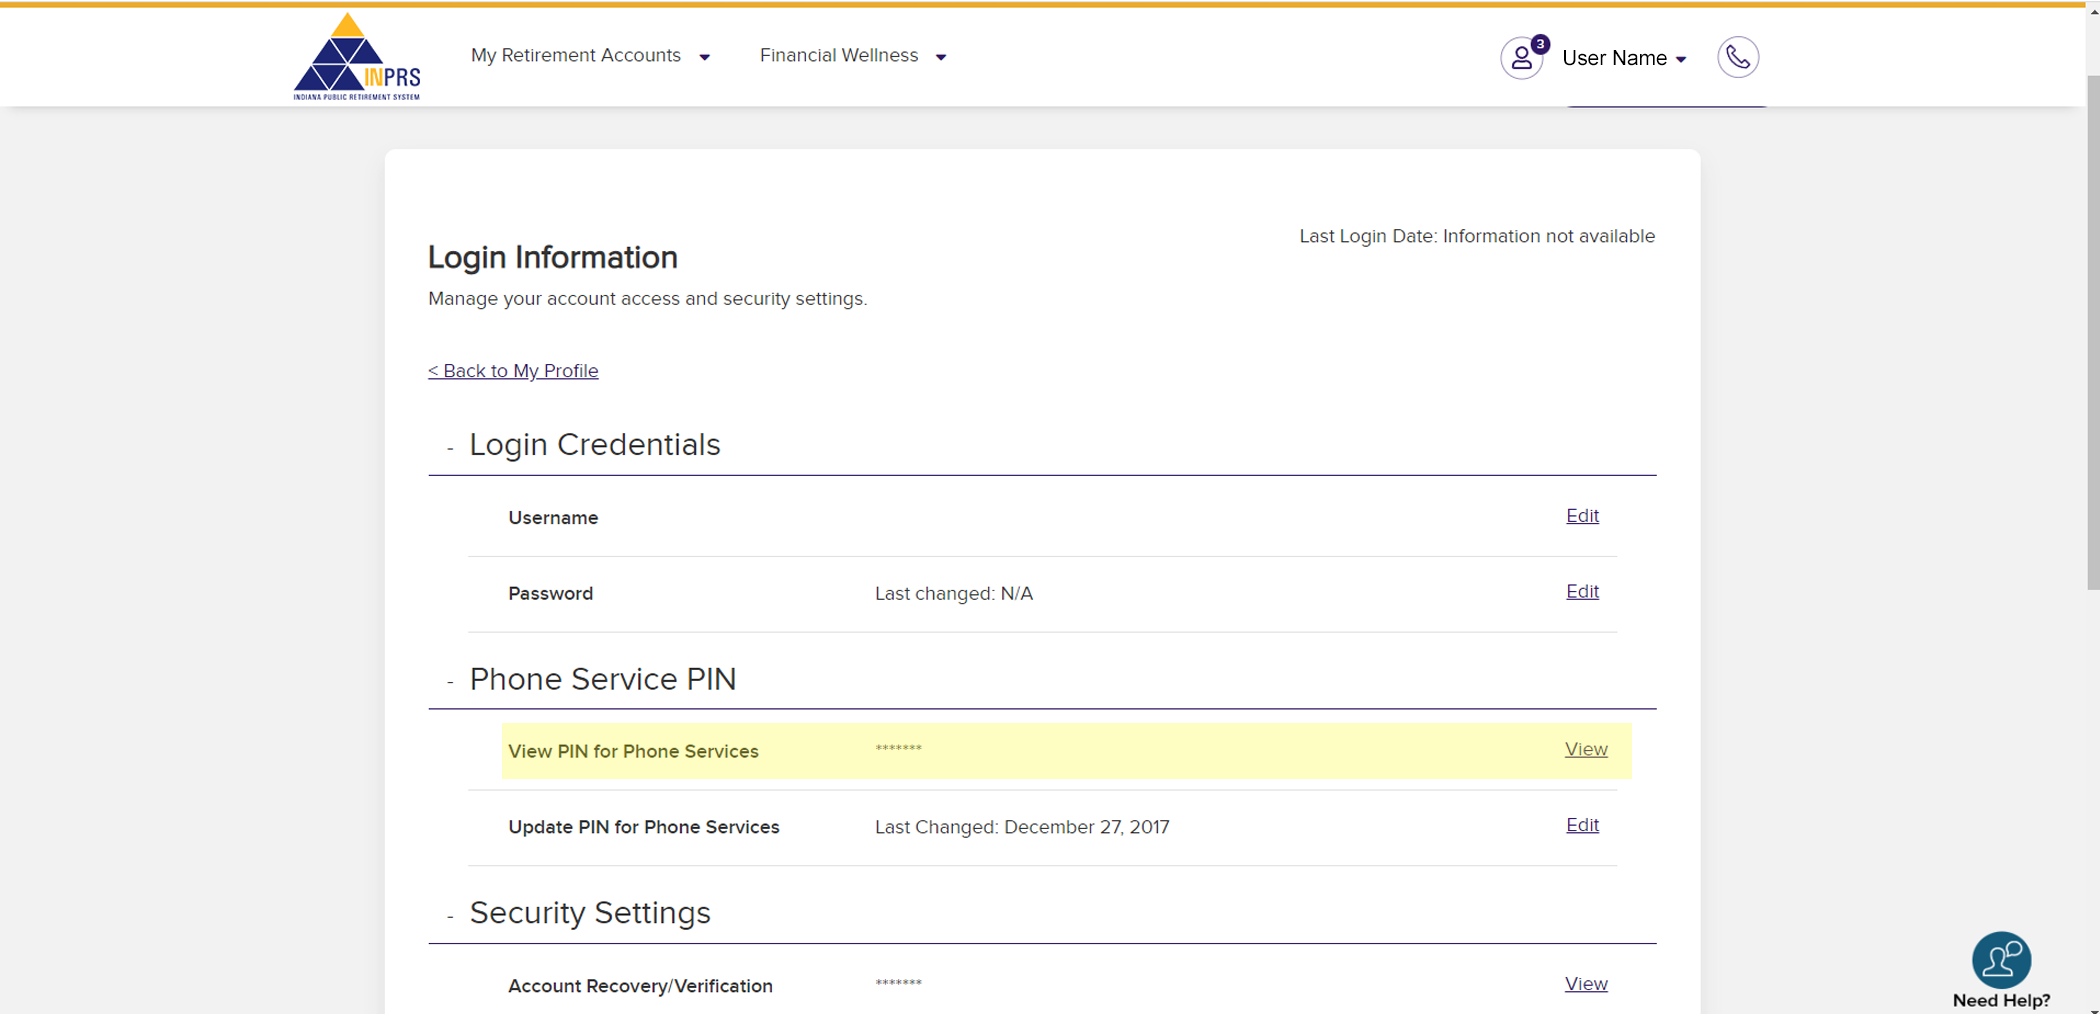Click the INPRS logo
The height and width of the screenshot is (1014, 2100).
click(356, 57)
